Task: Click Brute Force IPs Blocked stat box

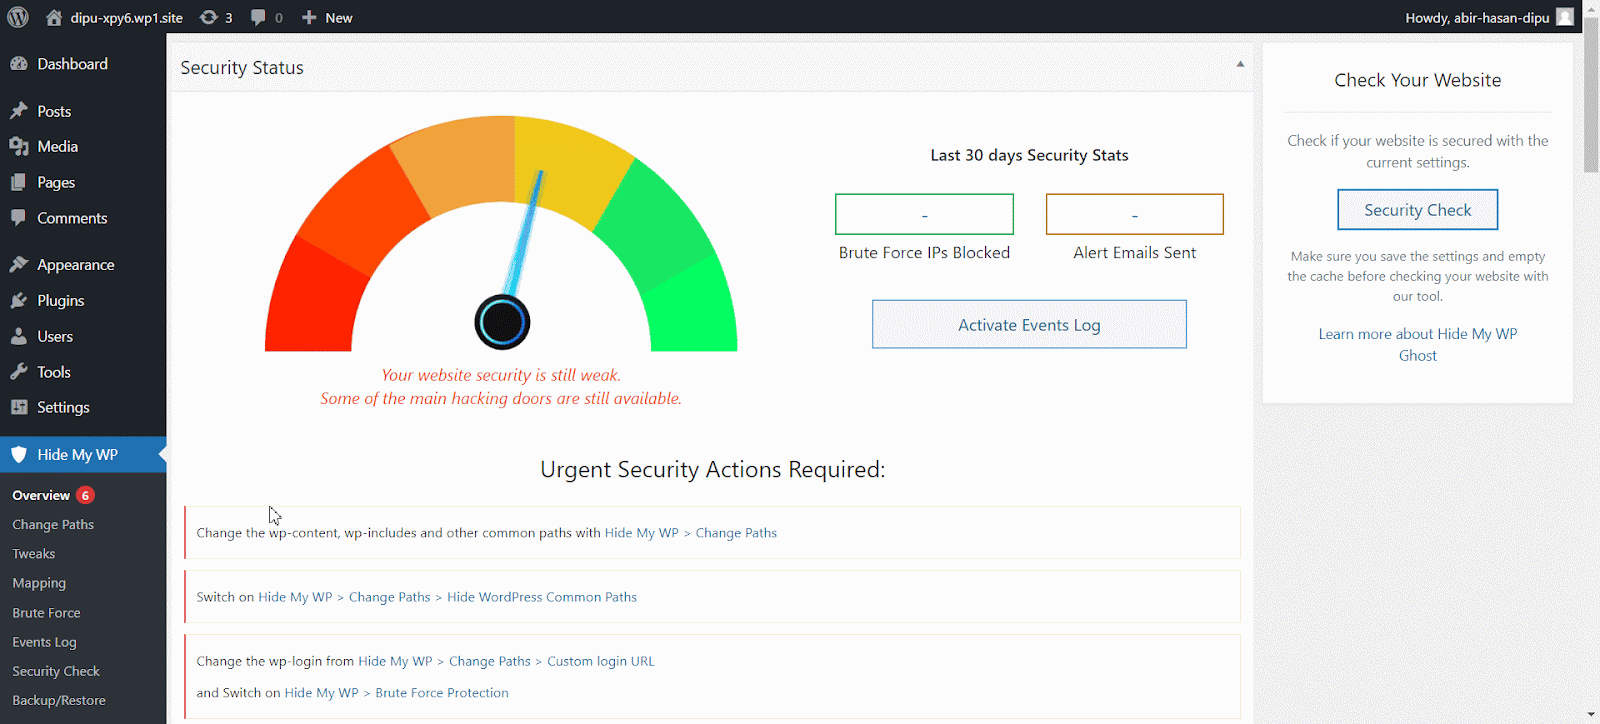Action: tap(924, 214)
